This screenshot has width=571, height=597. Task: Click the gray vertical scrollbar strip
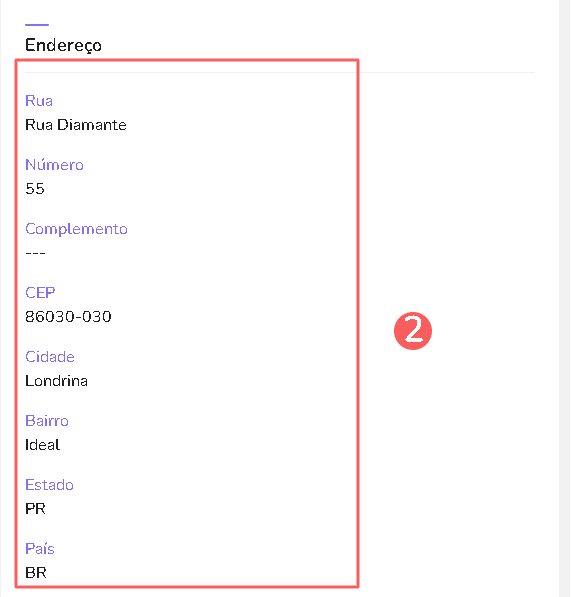tap(564, 298)
